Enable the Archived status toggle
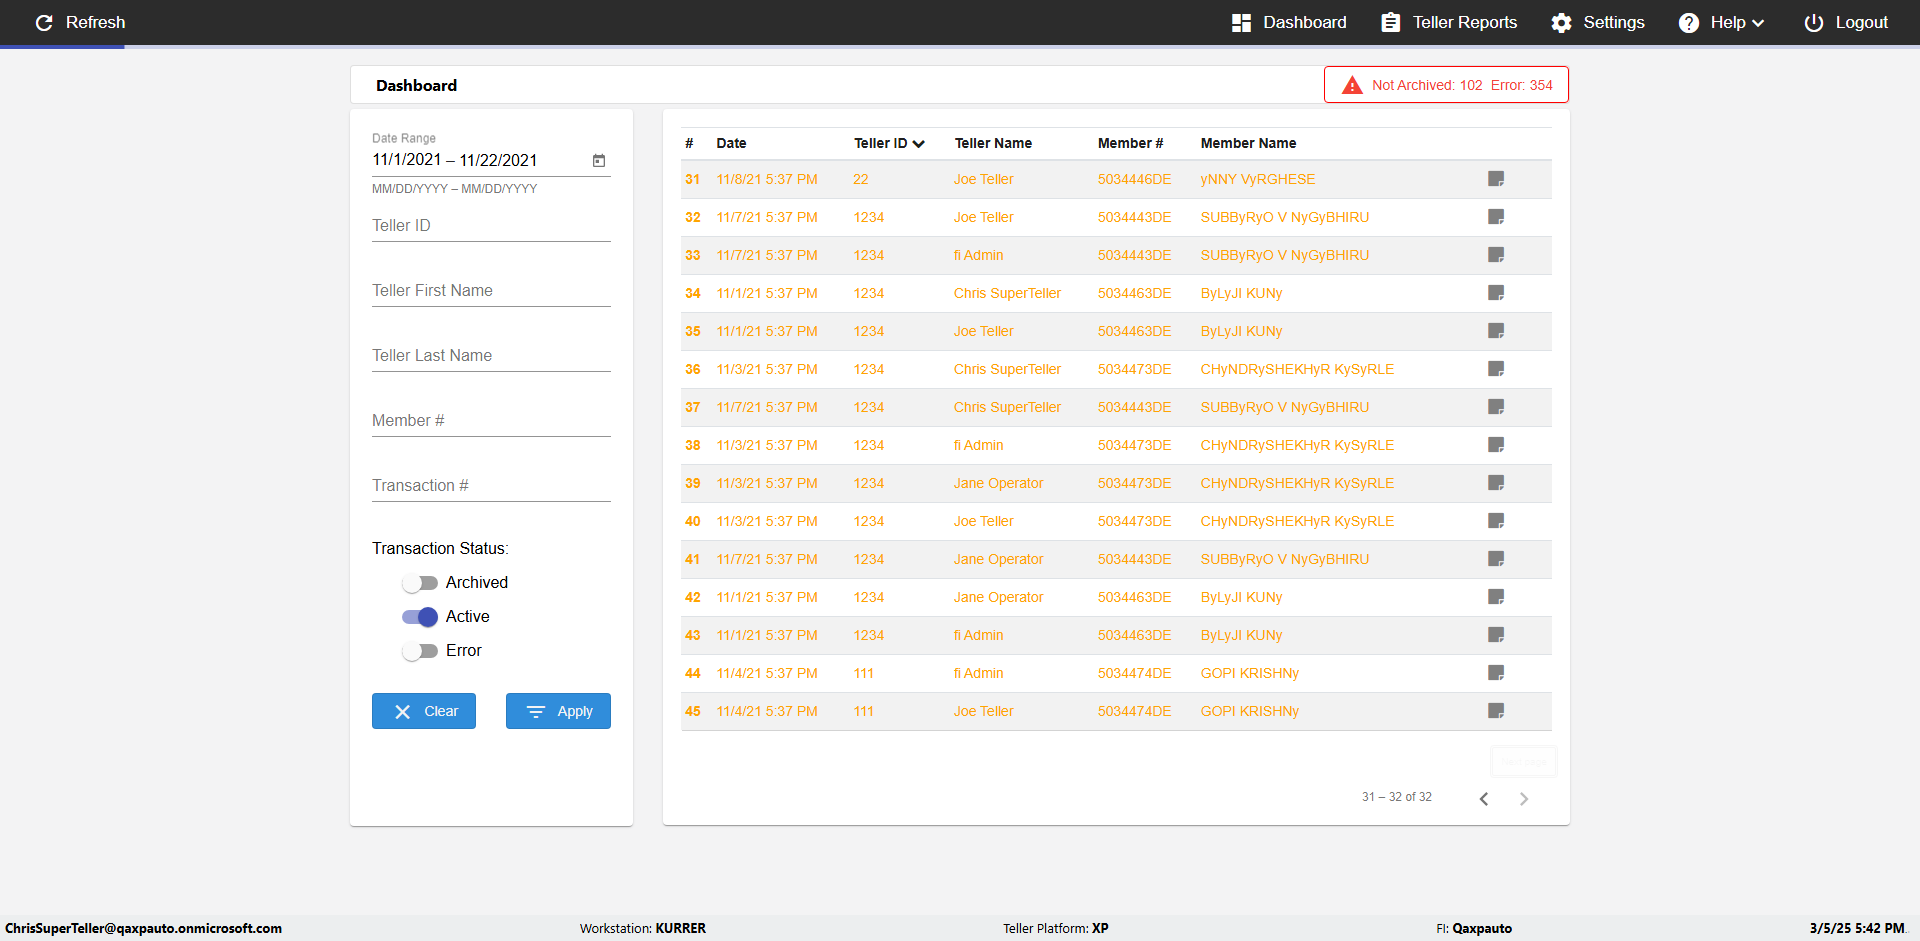The image size is (1920, 941). click(420, 583)
